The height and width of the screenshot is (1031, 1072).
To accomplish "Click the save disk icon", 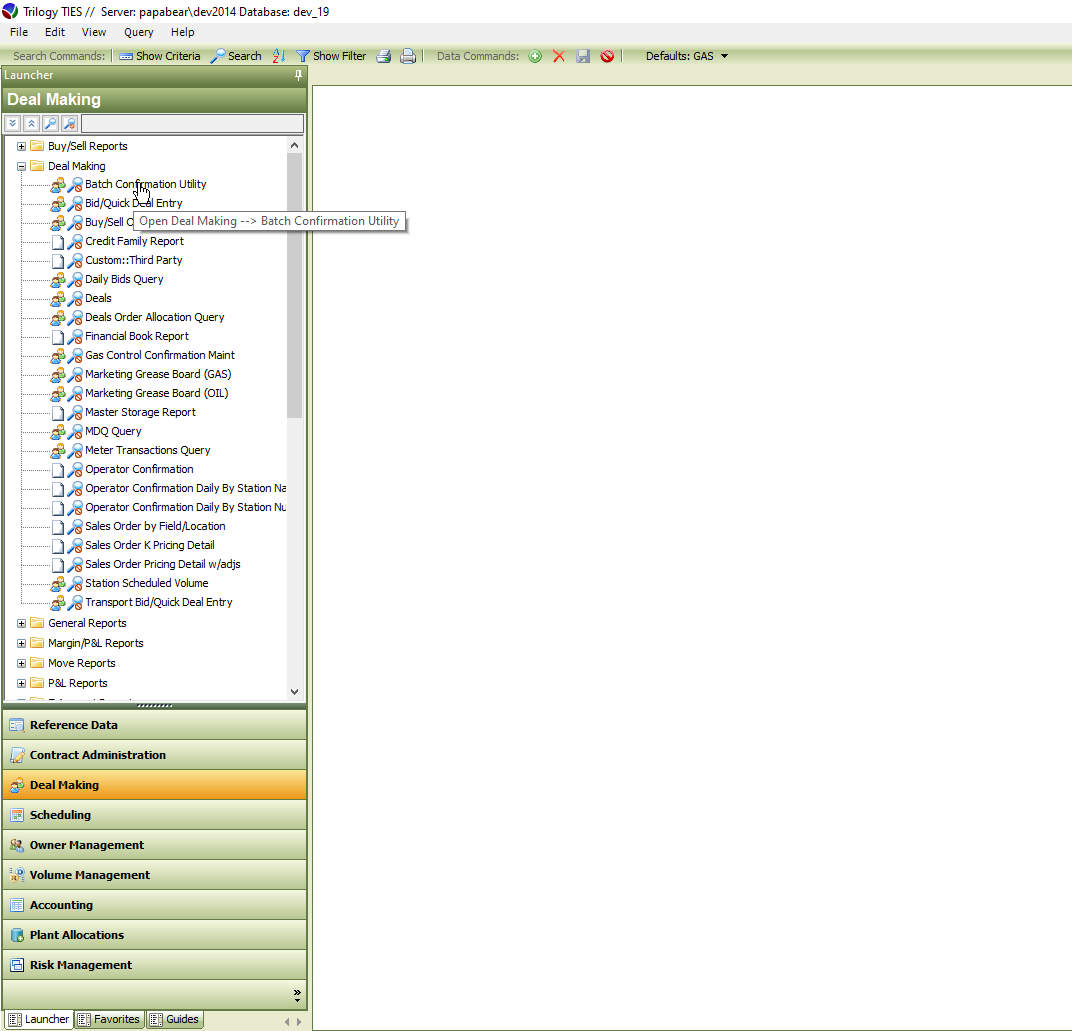I will 583,56.
